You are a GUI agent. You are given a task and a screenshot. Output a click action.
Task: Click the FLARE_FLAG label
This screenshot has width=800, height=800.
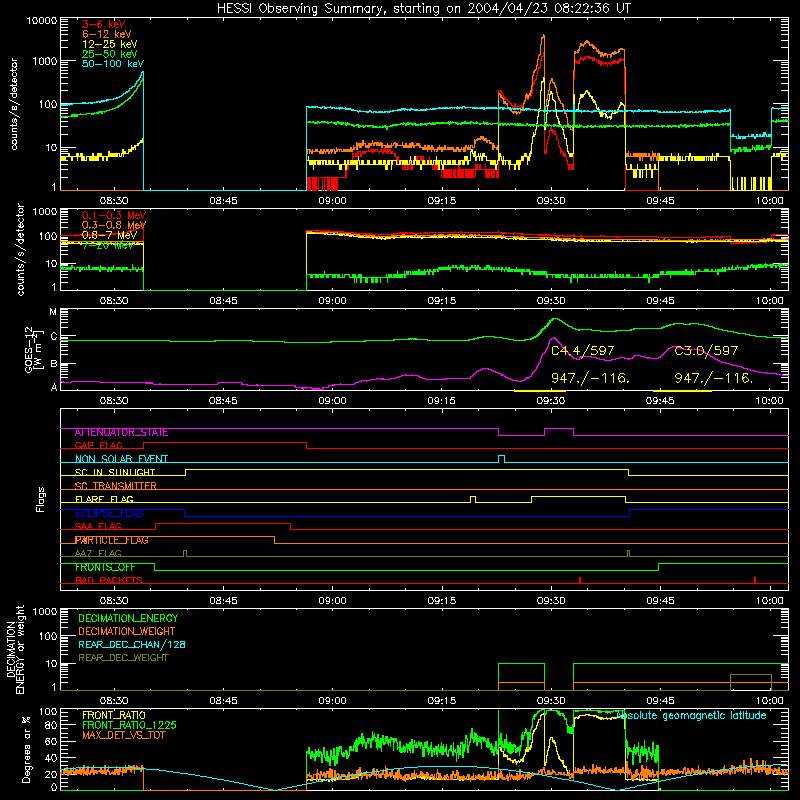point(104,499)
